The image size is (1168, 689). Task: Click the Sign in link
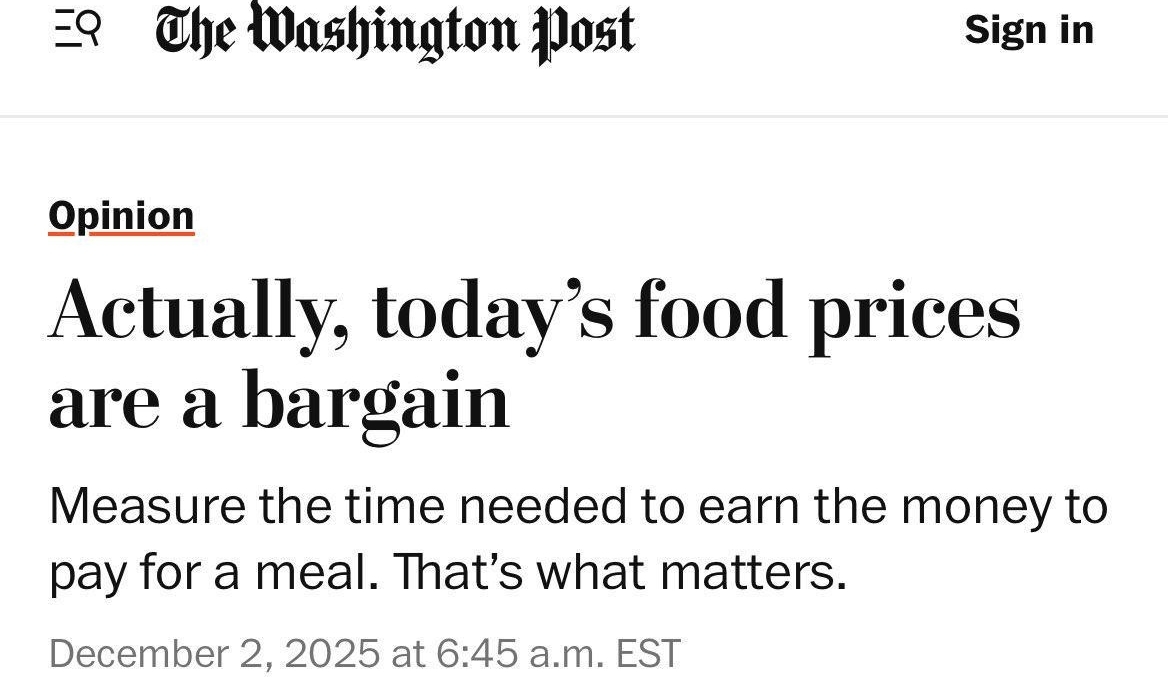[1029, 30]
